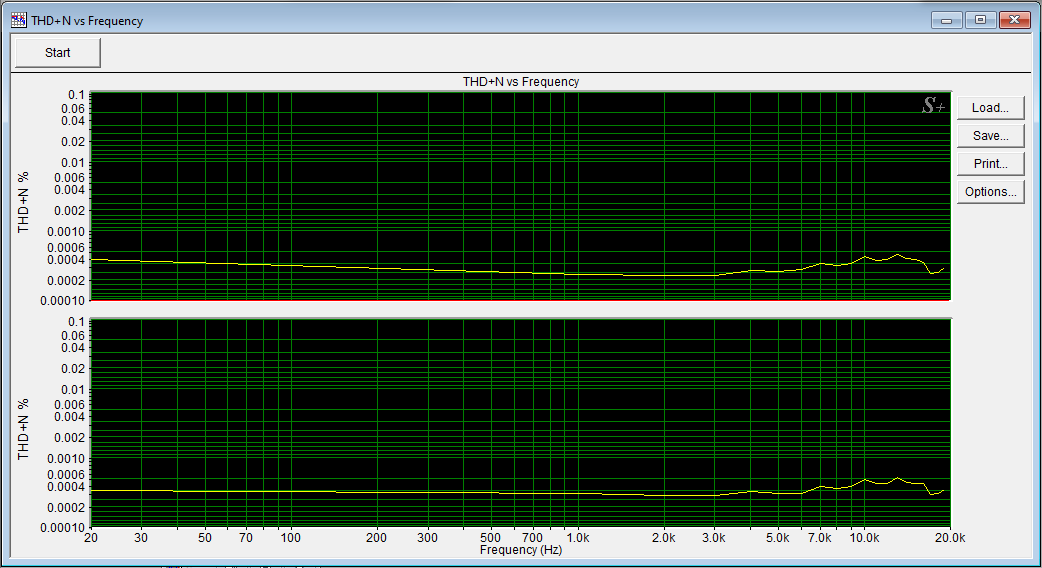
Task: Click the THD+N window title bar icon
Action: coord(19,21)
